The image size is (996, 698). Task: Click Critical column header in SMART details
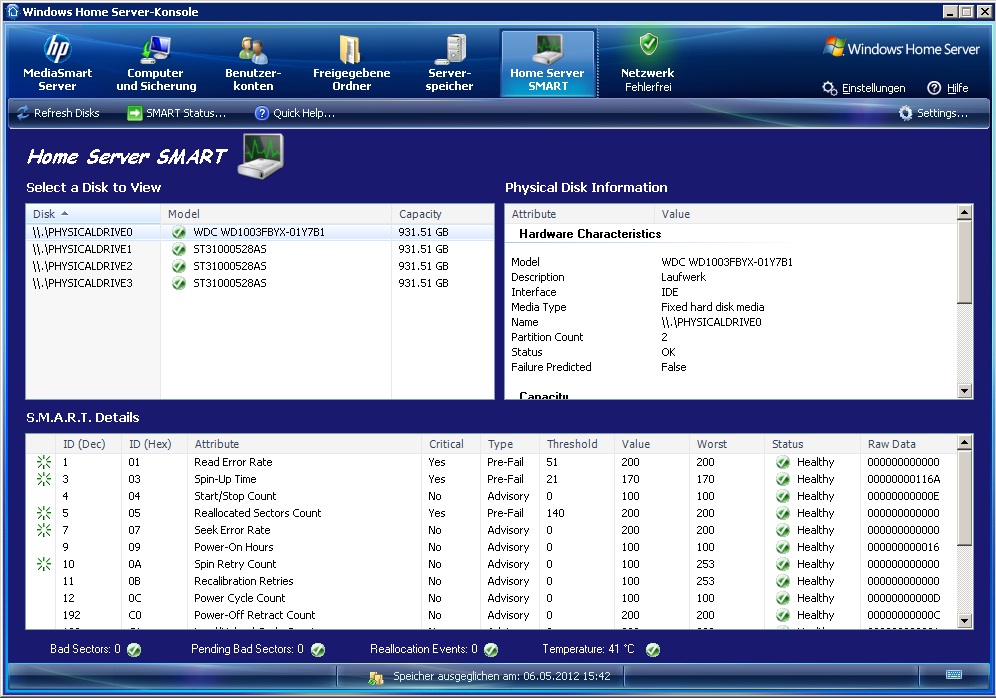point(450,444)
